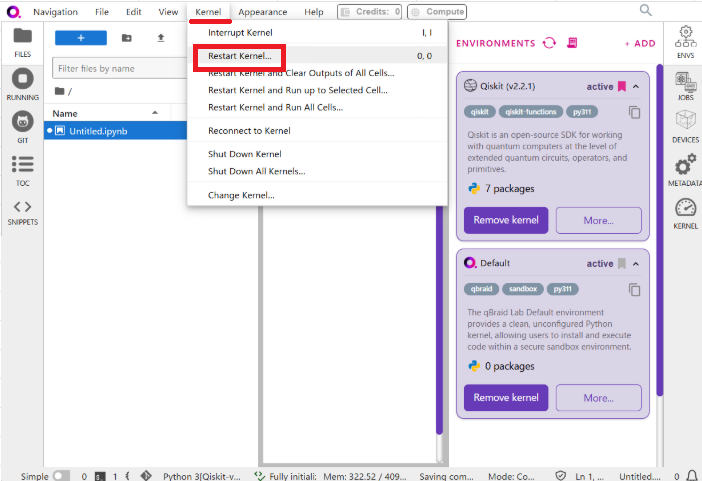702x481 pixels.
Task: Click the filter files by name field
Action: (110, 69)
